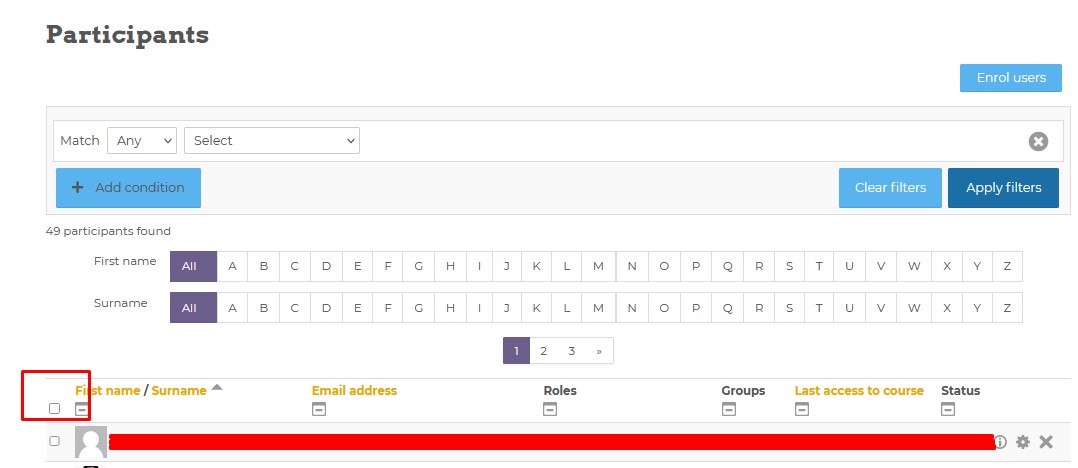Viewport: 1078px width, 468px height.
Task: Go to page 2 of participants
Action: click(543, 351)
